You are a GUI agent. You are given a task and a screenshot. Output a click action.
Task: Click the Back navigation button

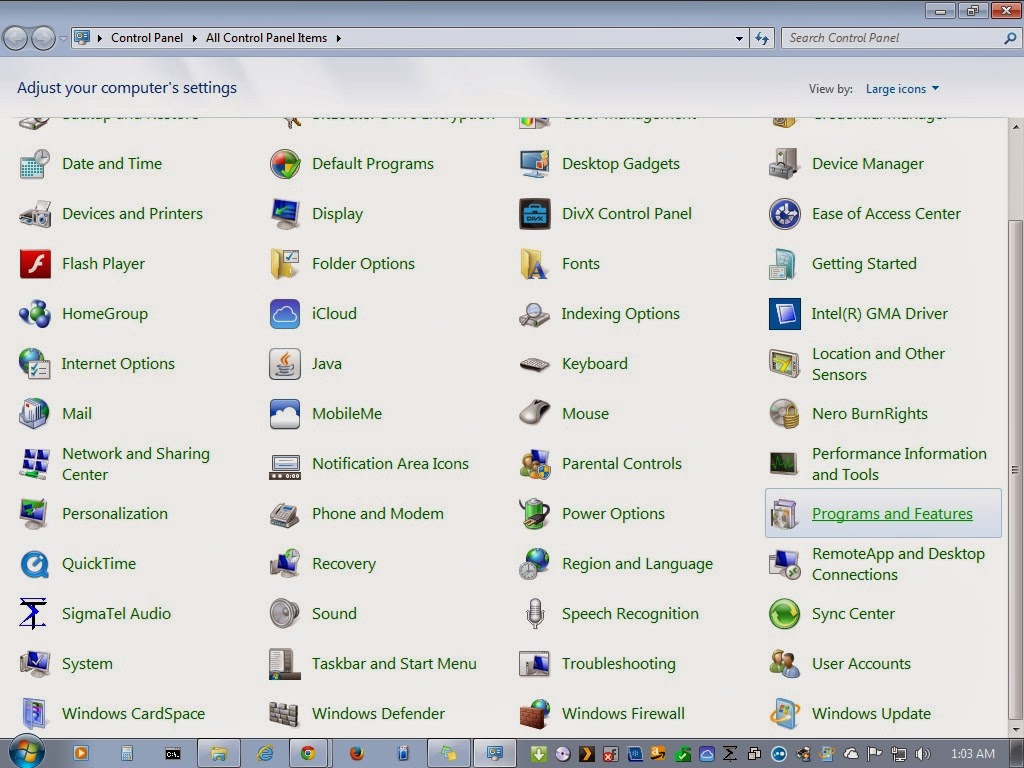[x=16, y=39]
